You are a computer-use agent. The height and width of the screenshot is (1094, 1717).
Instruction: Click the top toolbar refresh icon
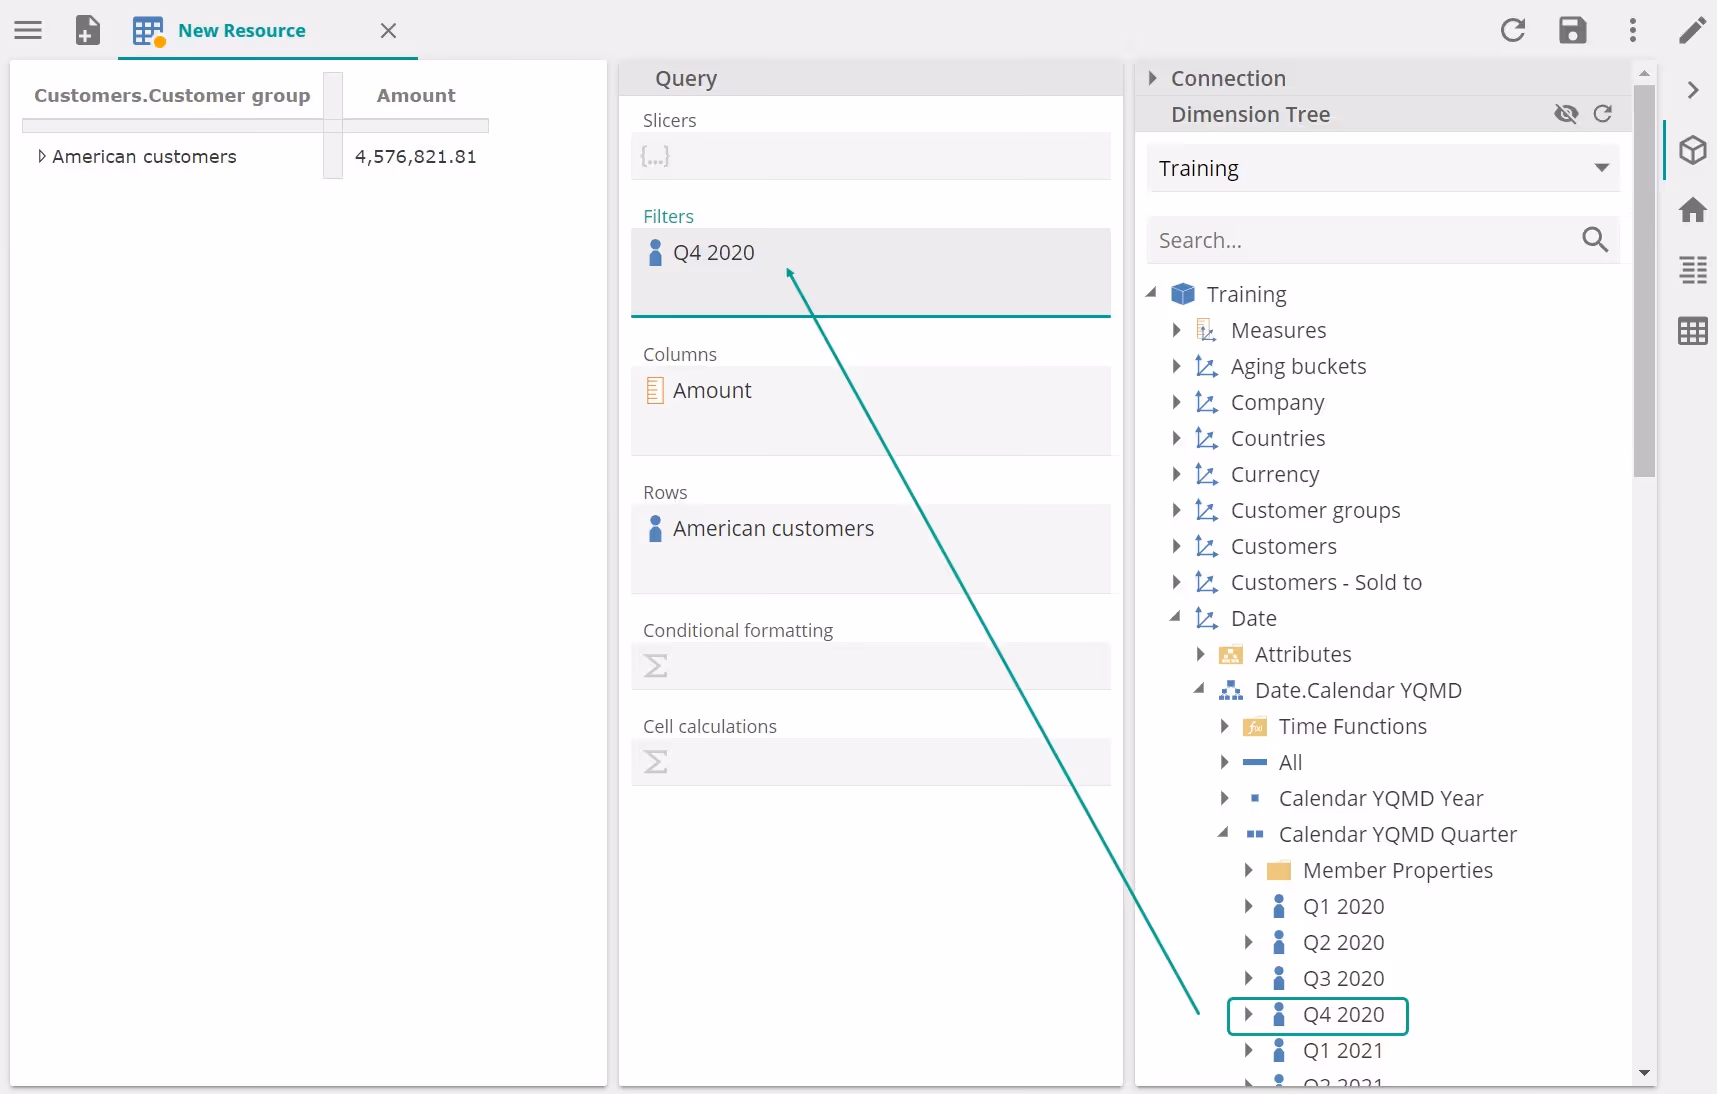point(1513,30)
